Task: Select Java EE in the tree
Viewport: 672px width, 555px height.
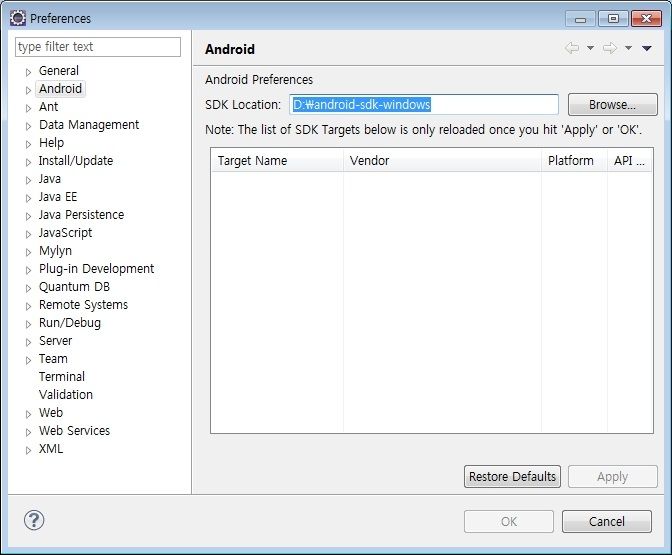Action: click(58, 197)
